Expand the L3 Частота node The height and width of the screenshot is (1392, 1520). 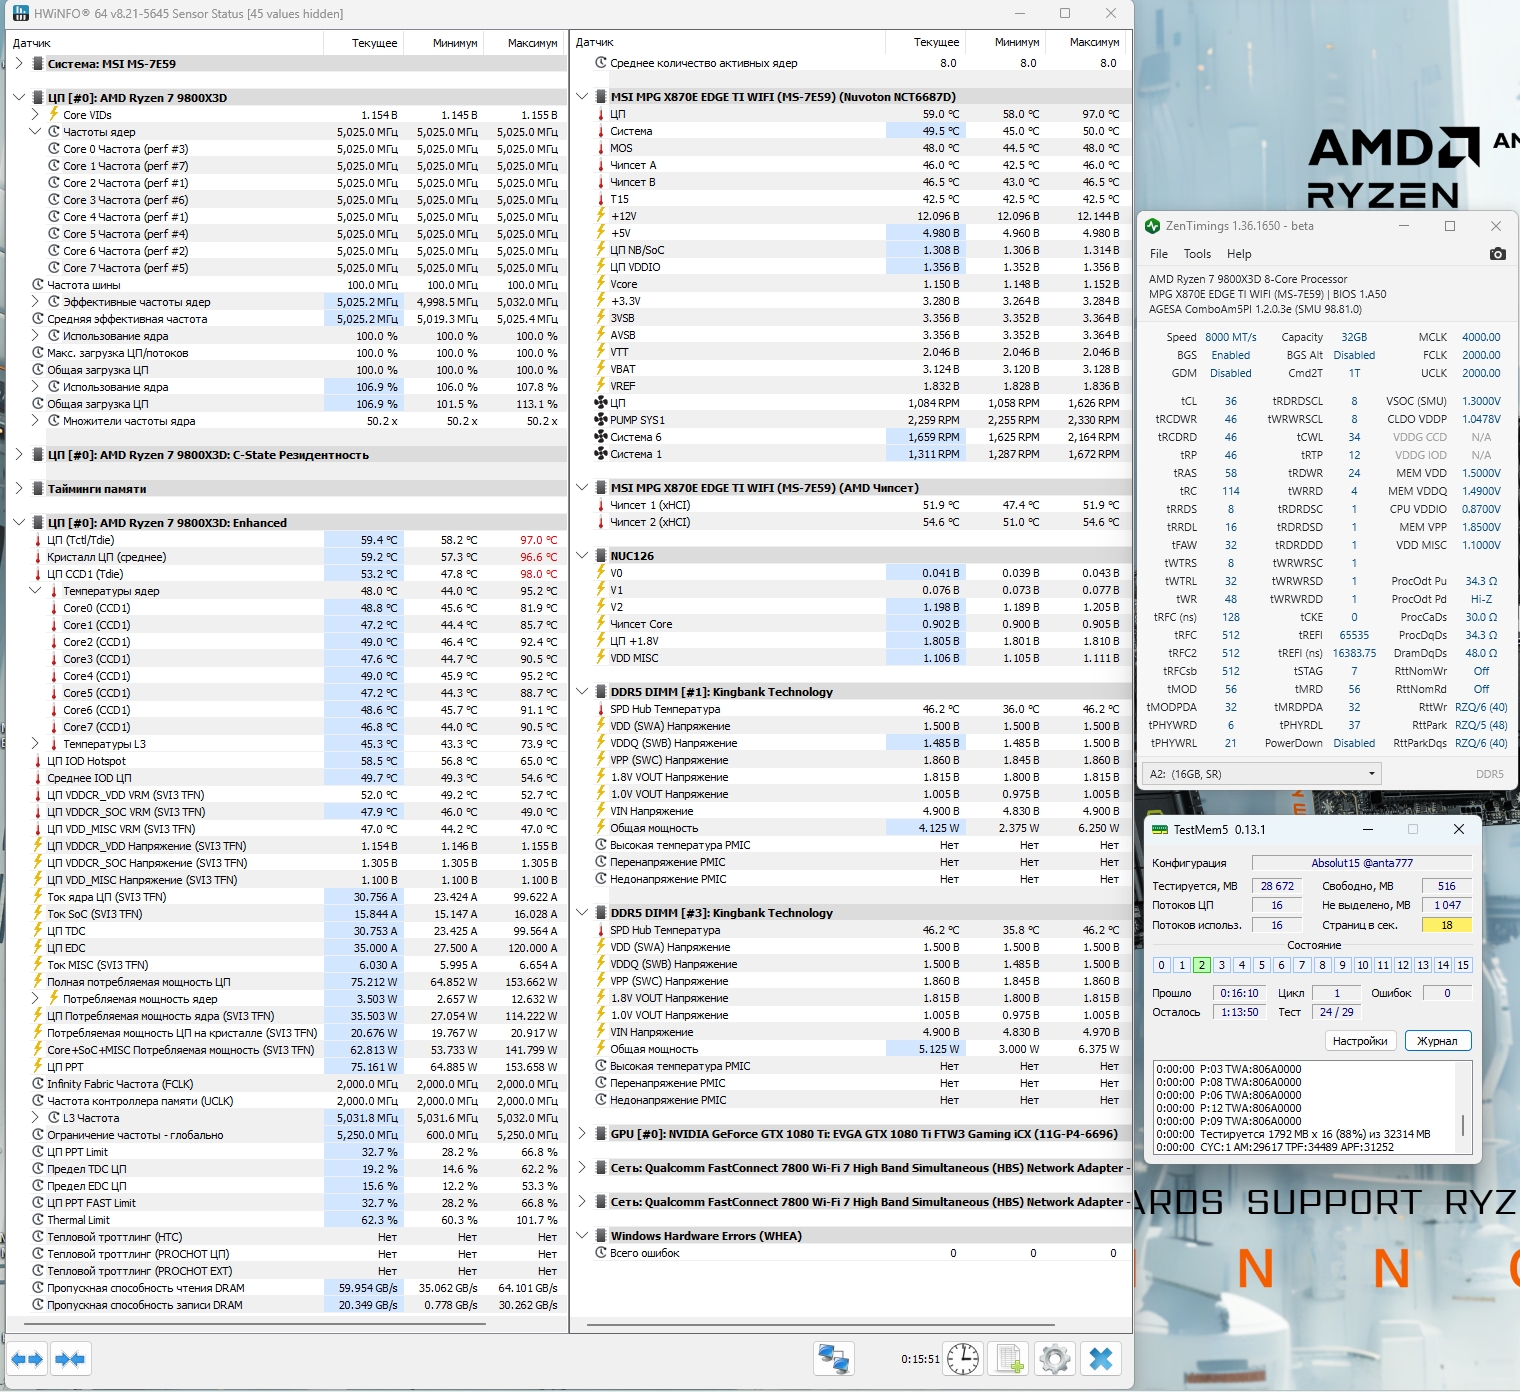[35, 1118]
